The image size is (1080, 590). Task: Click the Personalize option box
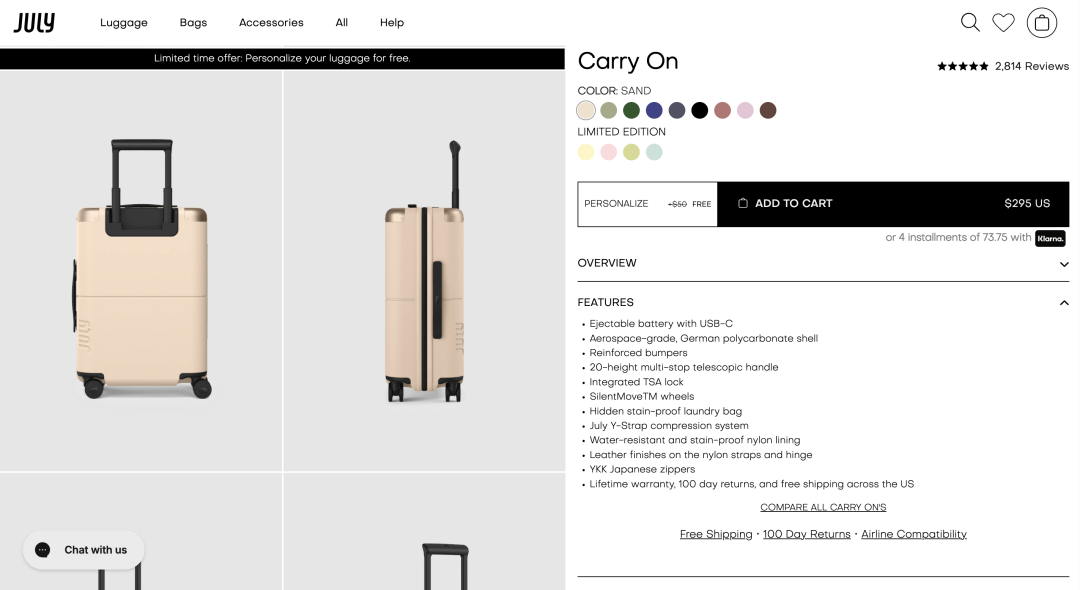click(x=647, y=204)
